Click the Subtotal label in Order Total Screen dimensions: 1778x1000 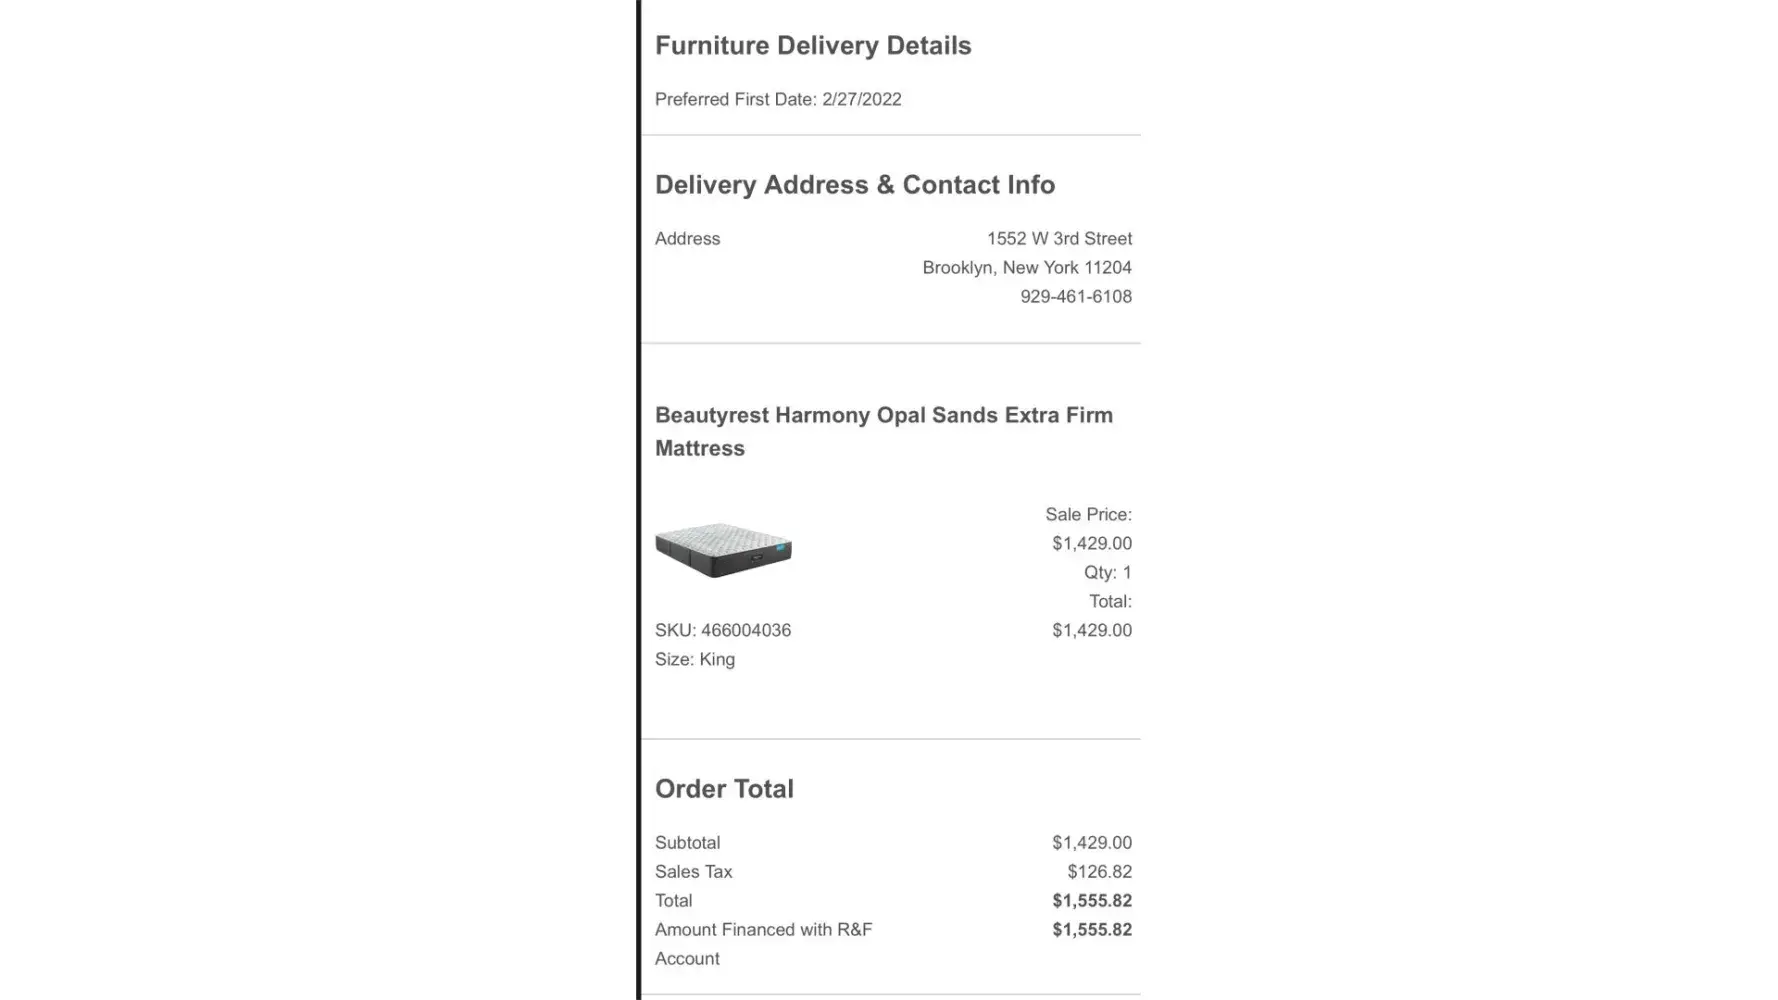click(687, 843)
